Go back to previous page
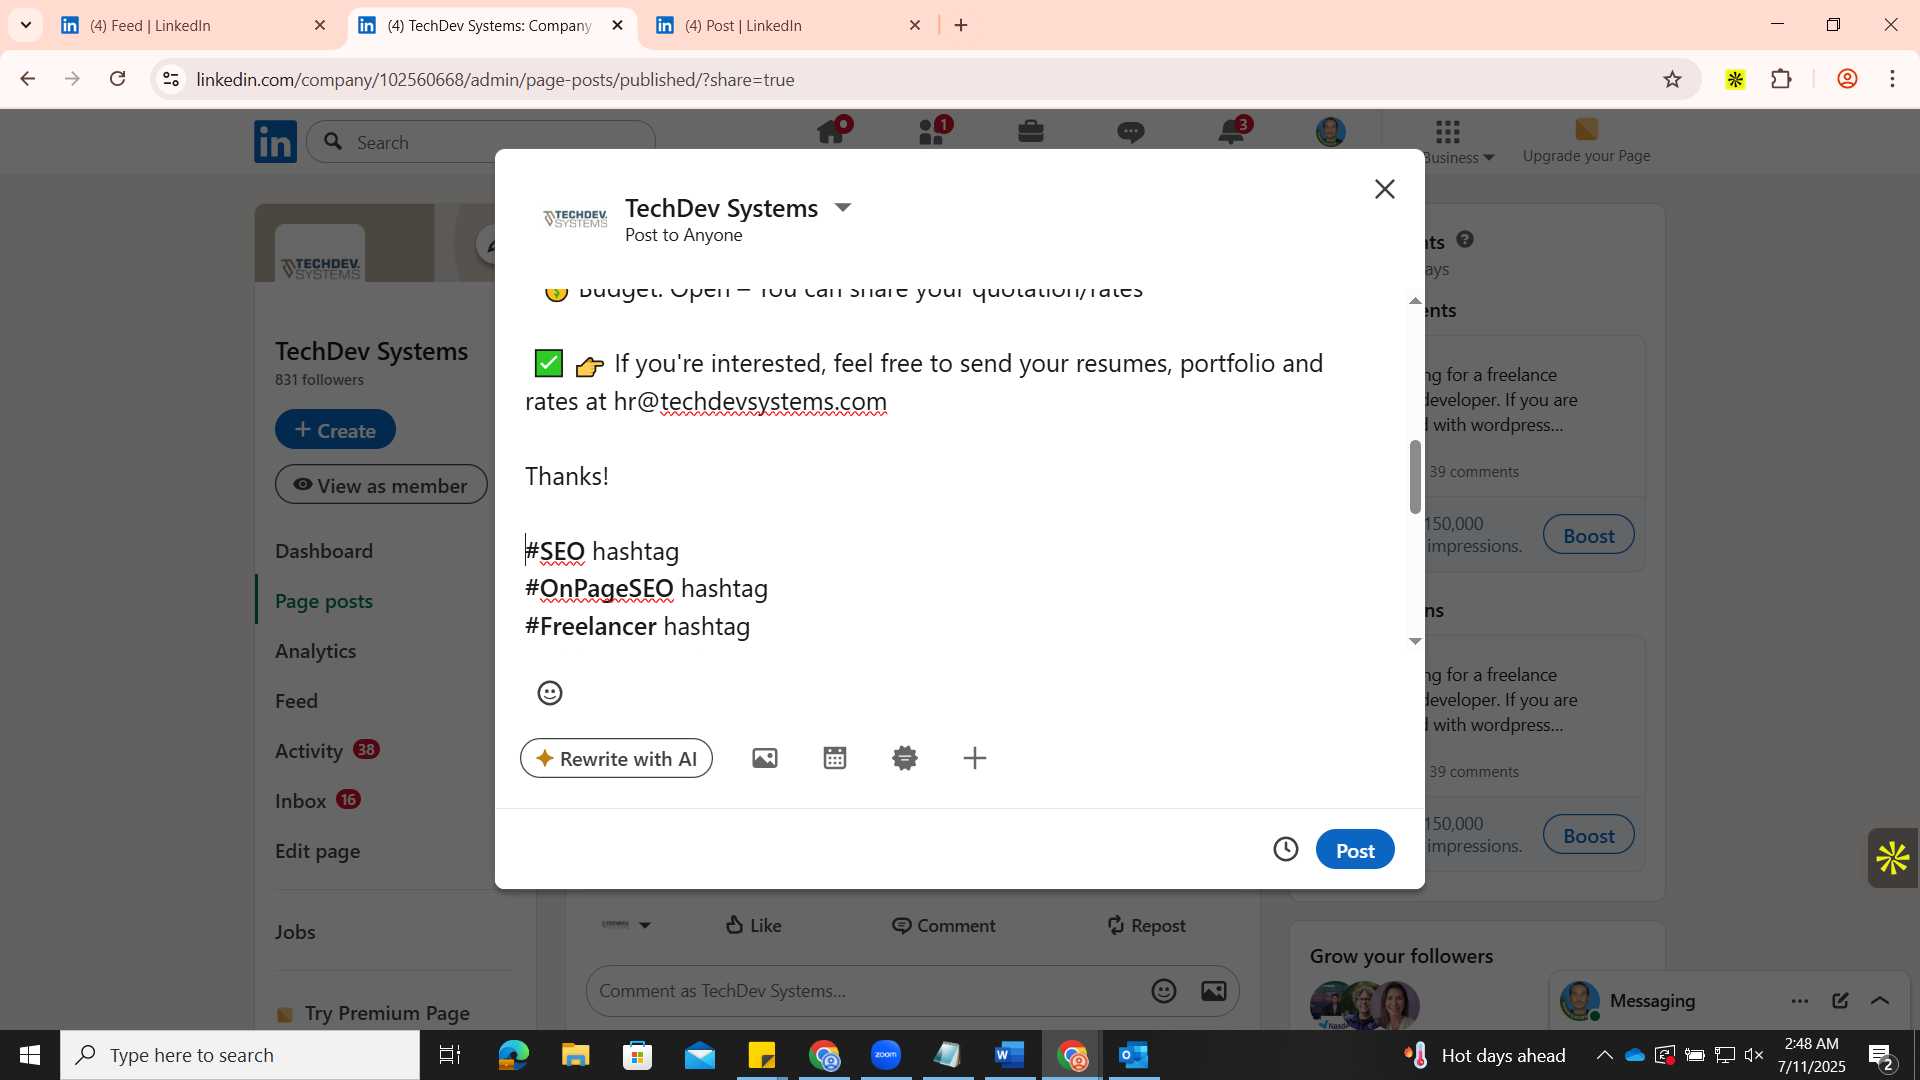The image size is (1920, 1080). click(x=27, y=79)
